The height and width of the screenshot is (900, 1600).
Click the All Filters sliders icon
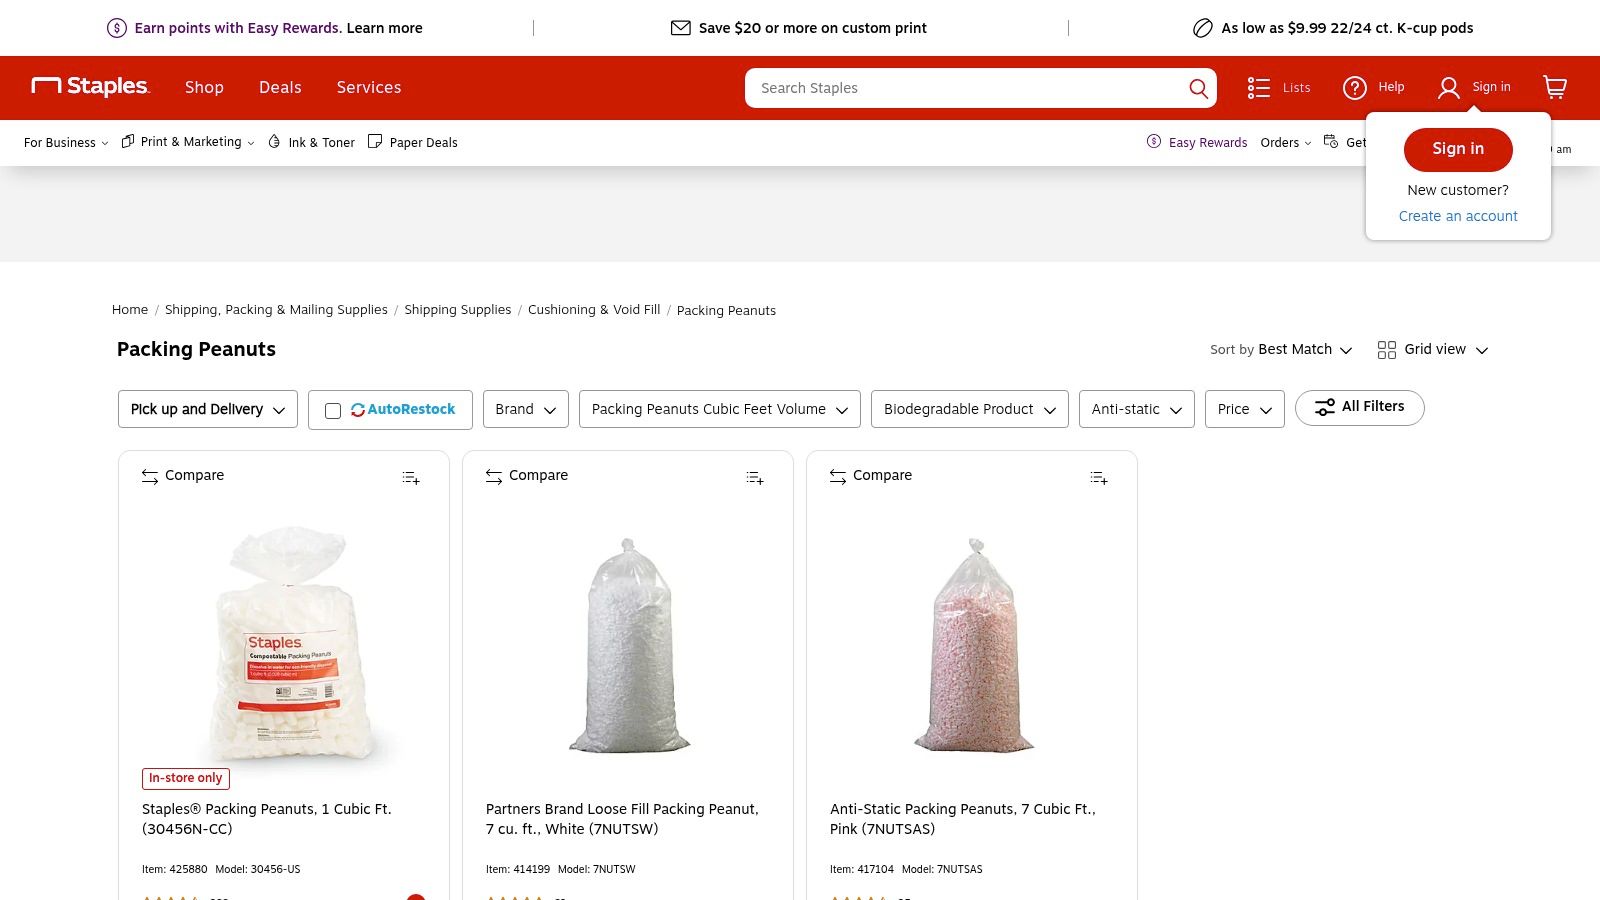[x=1324, y=407]
